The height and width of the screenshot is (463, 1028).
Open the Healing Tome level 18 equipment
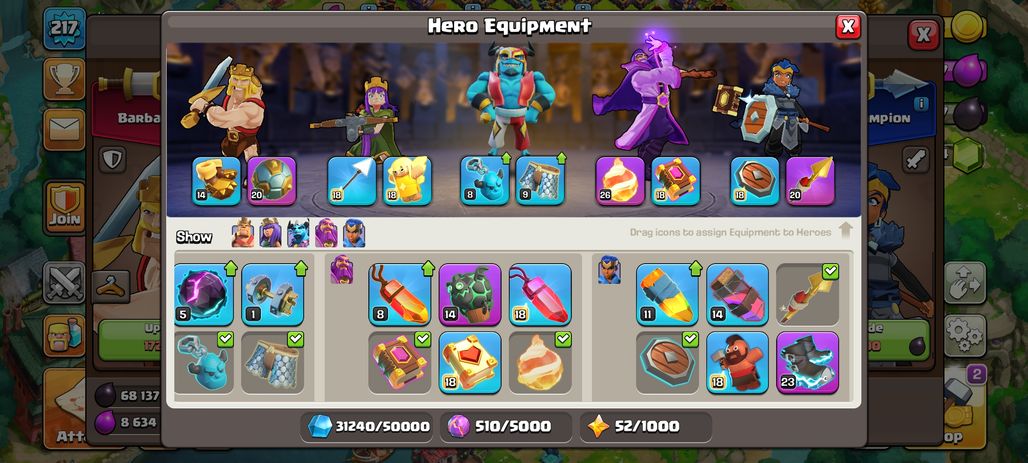[470, 363]
